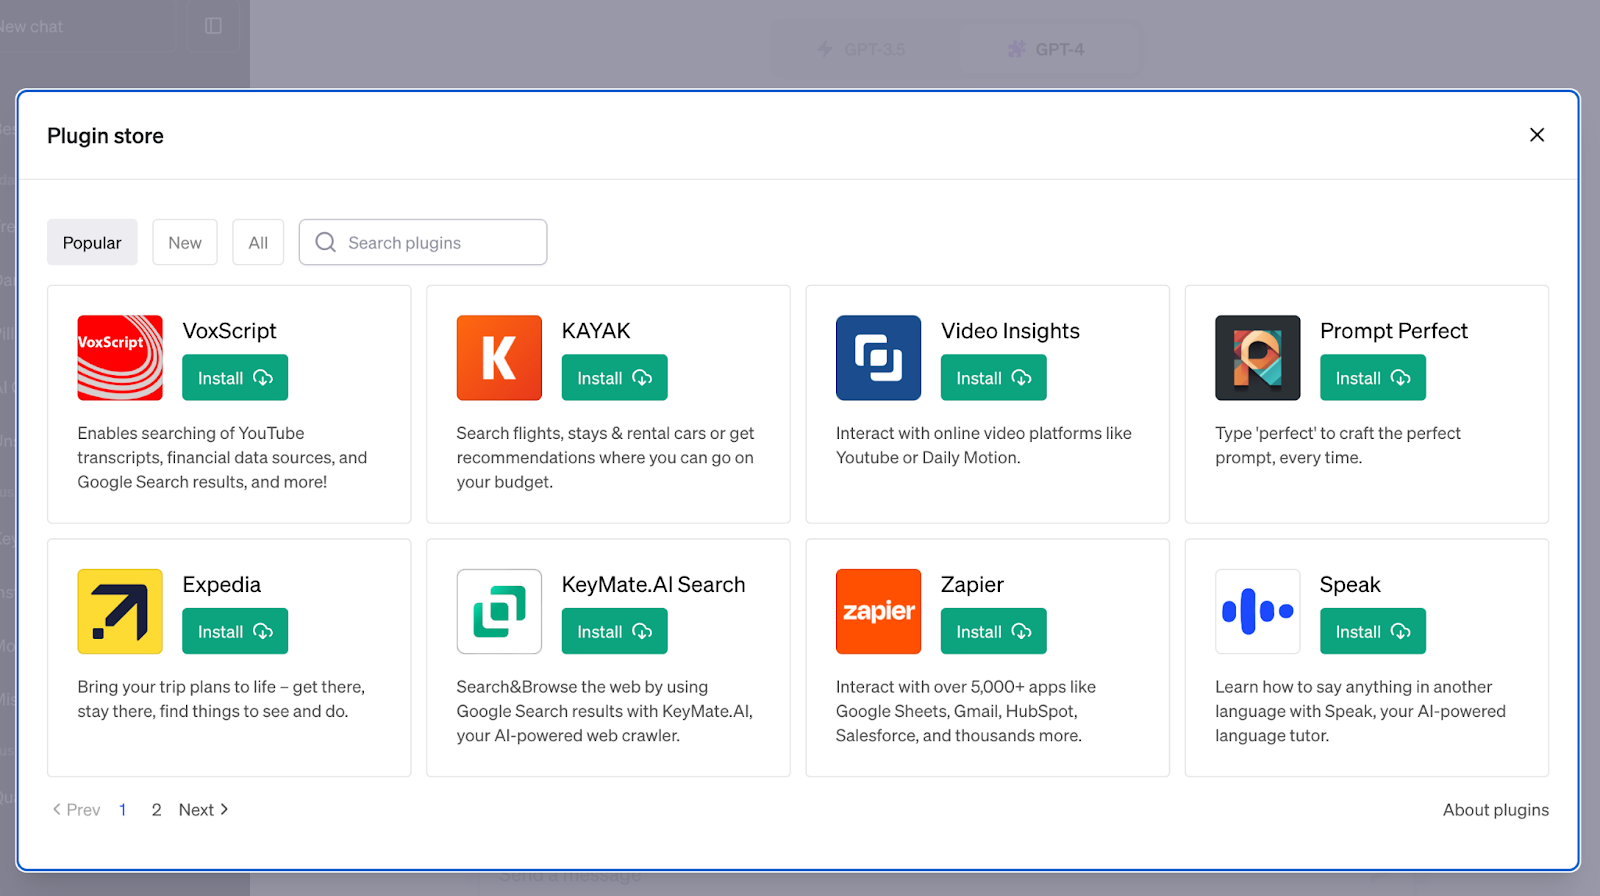Install the VoxScript plugin
The height and width of the screenshot is (896, 1600).
235,378
